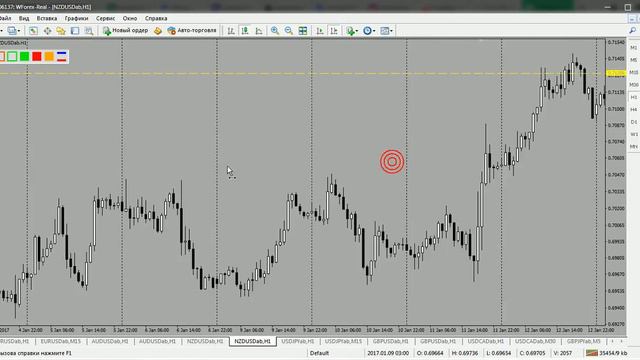Select the W1 timeframe
Image resolution: width=640 pixels, height=360 pixels.
tap(633, 134)
